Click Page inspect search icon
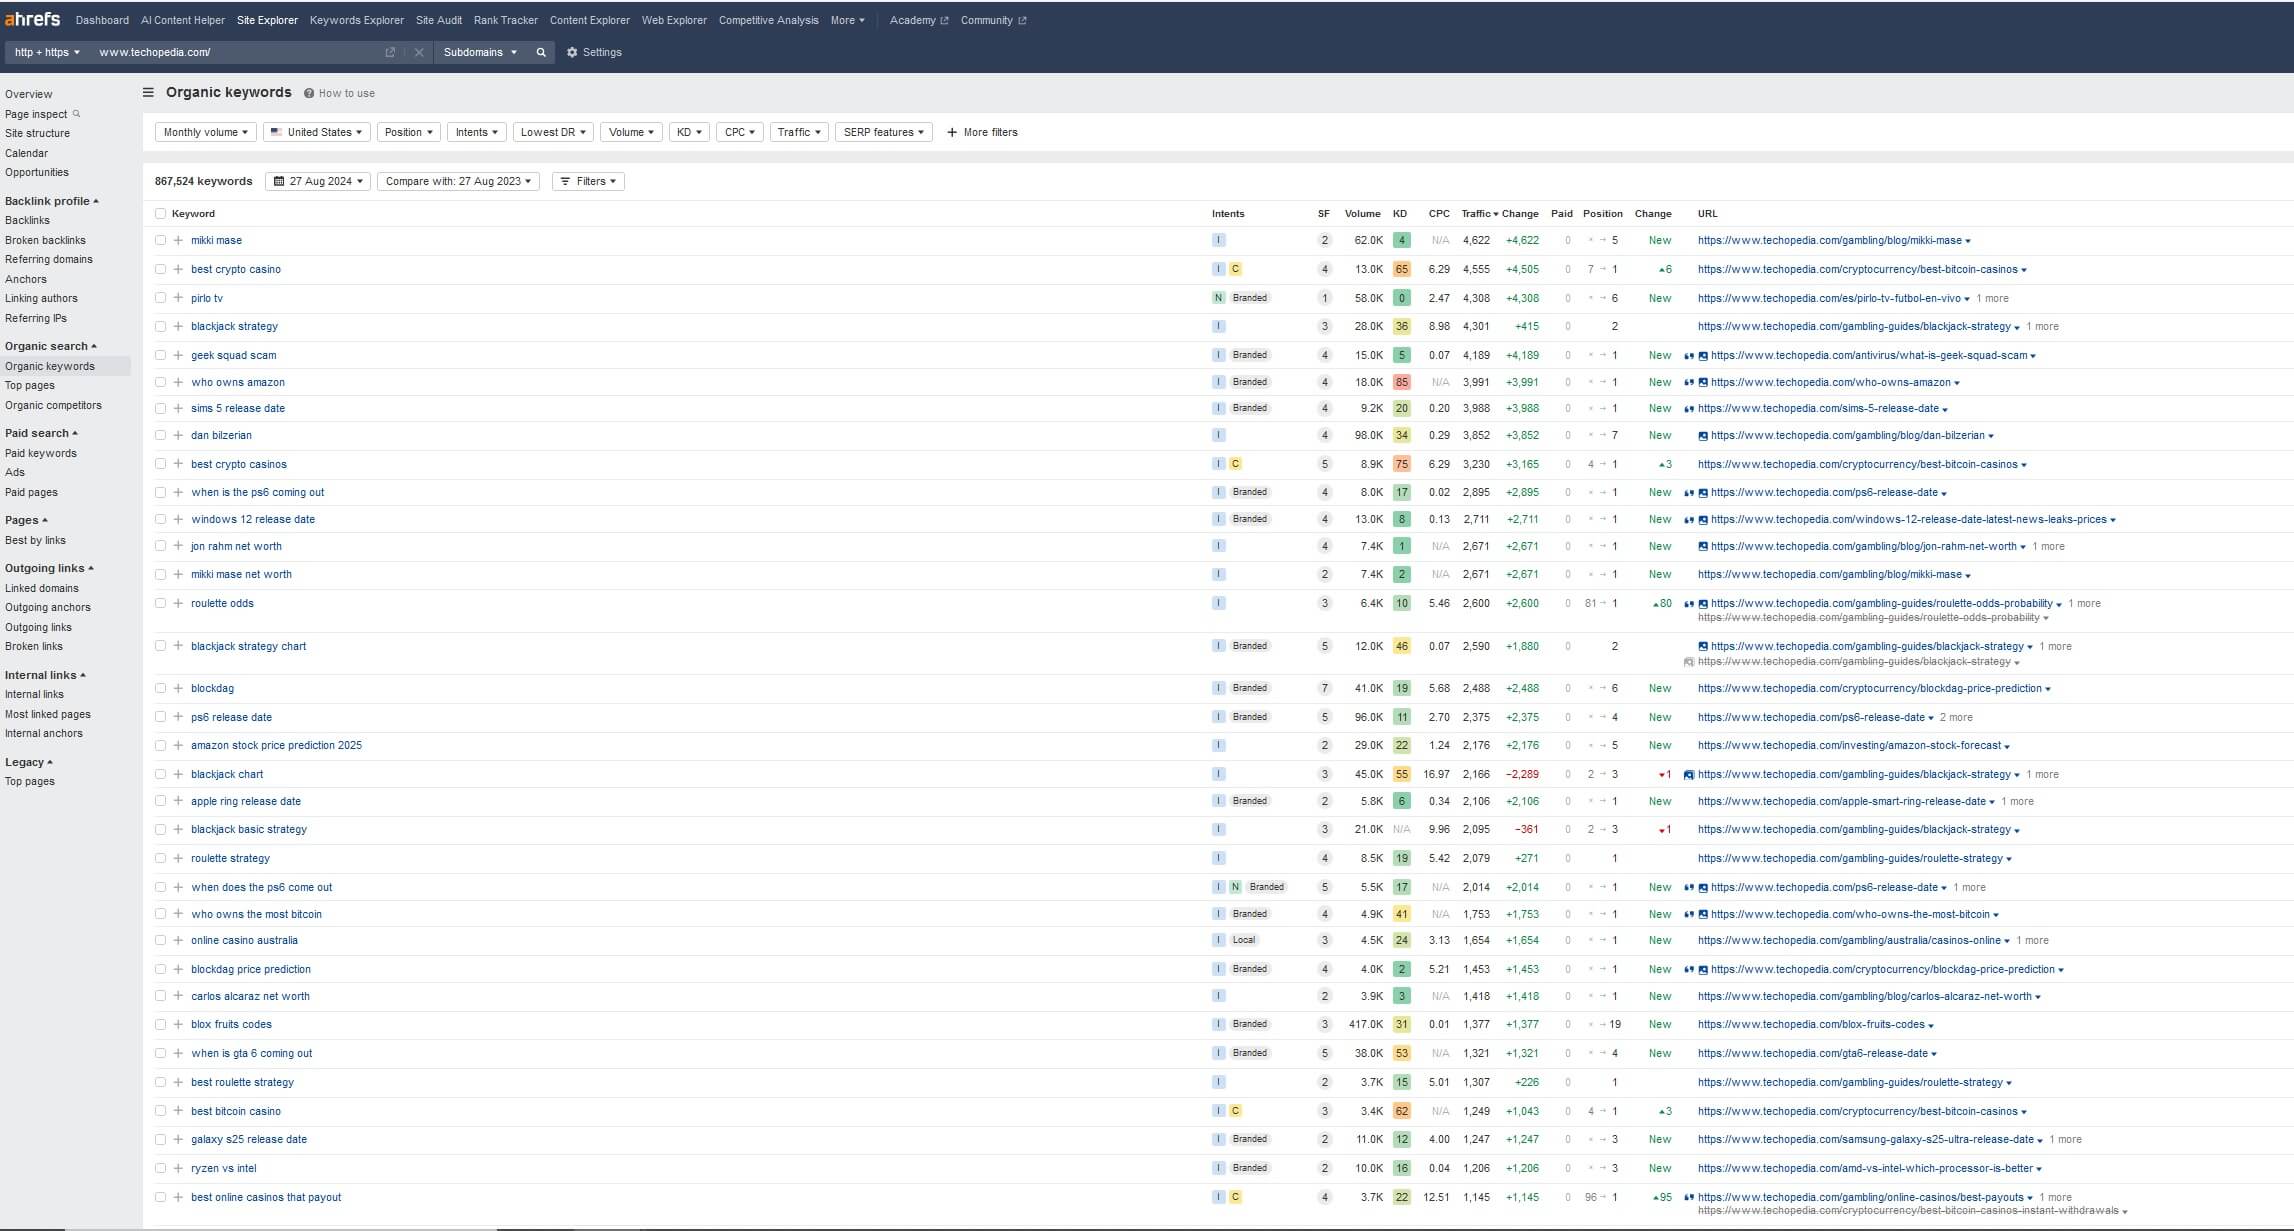This screenshot has width=2294, height=1231. 77,113
